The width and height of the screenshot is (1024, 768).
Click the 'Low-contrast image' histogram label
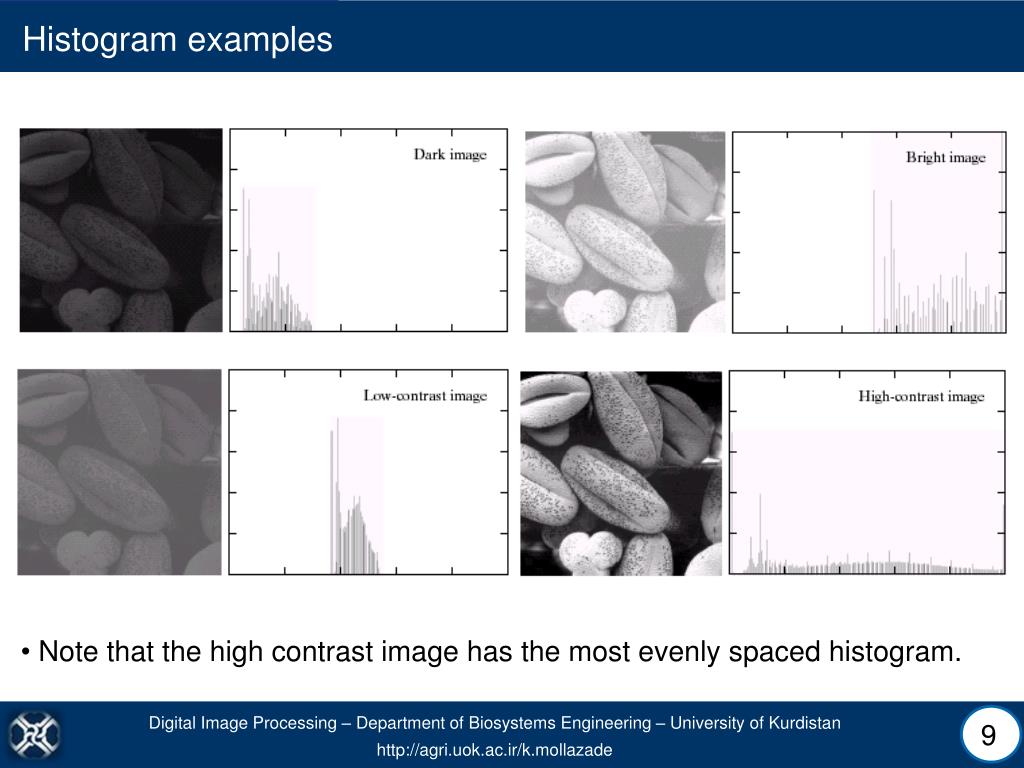pyautogui.click(x=425, y=396)
